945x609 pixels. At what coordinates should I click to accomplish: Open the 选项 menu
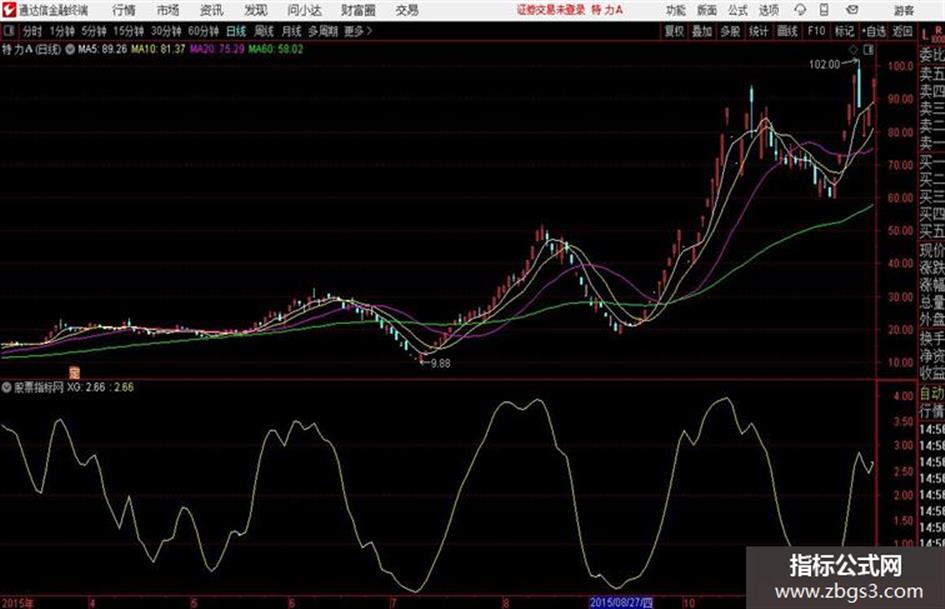click(769, 10)
